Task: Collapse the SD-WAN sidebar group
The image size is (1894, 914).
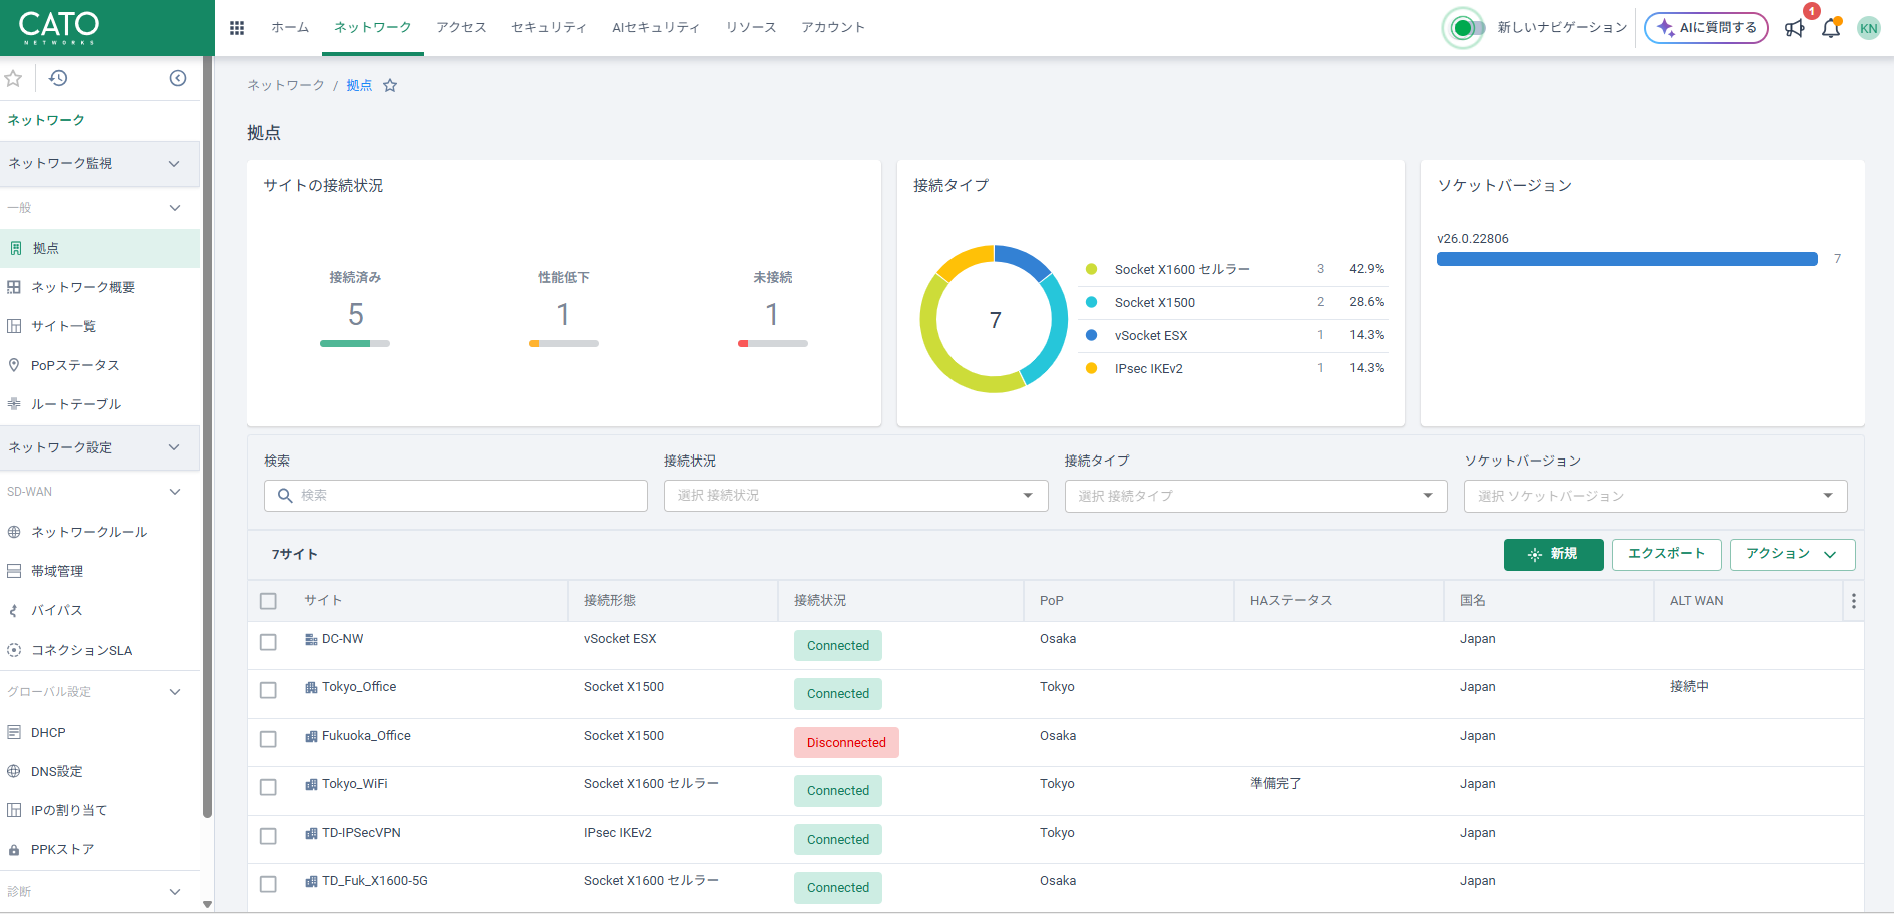Action: tap(100, 492)
